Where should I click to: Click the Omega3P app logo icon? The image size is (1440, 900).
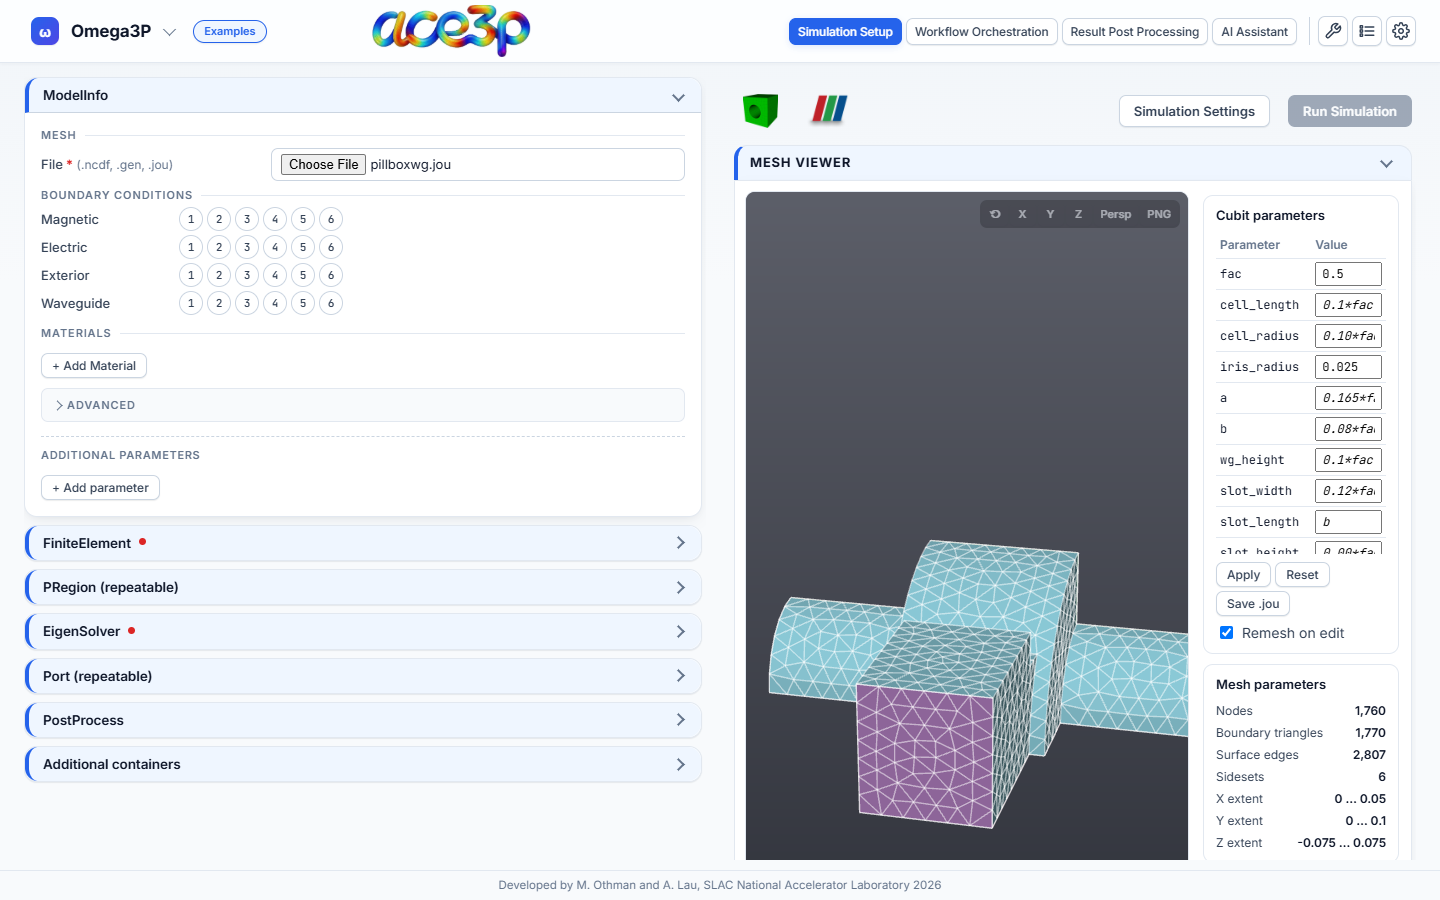tap(45, 32)
